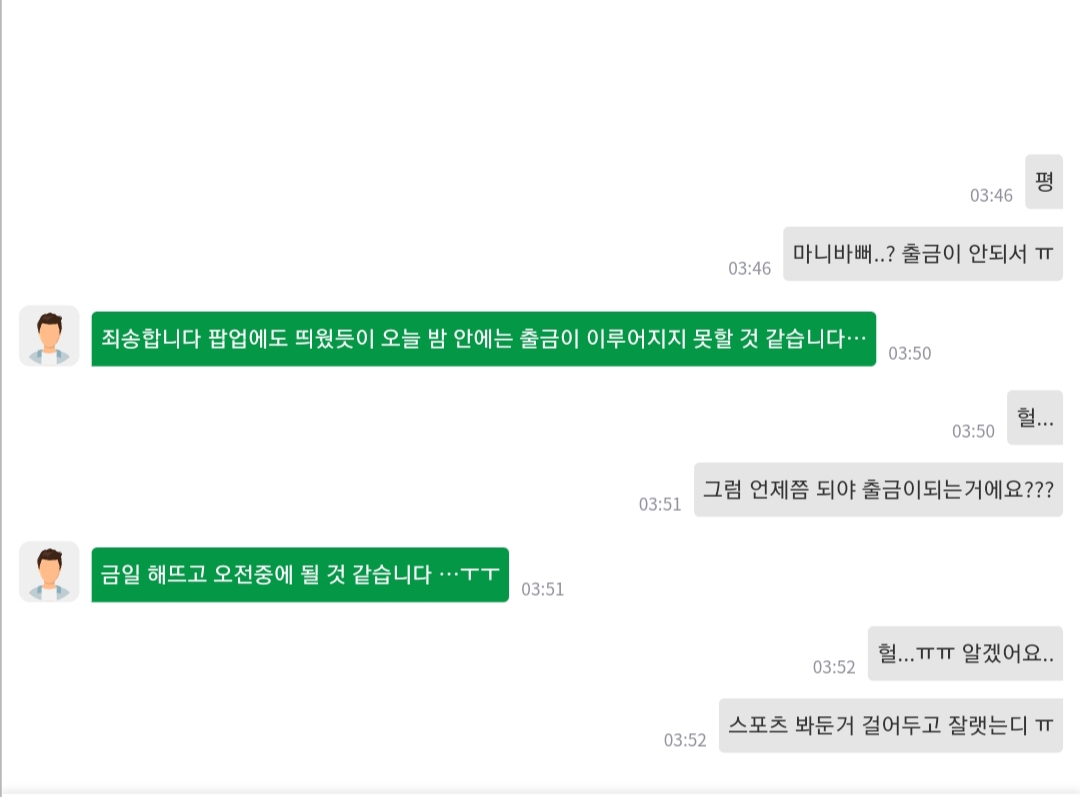Select the green 금일 해뜨고 오전중에 bubble
The image size is (1080, 797).
[x=300, y=575]
